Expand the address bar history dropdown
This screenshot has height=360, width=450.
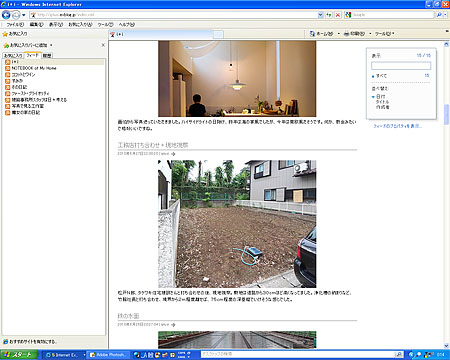coord(320,15)
